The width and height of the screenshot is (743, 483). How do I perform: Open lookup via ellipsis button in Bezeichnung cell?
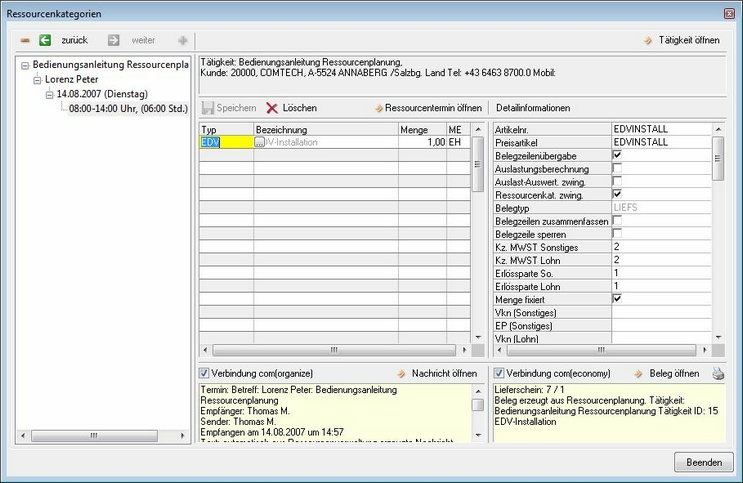tap(260, 143)
